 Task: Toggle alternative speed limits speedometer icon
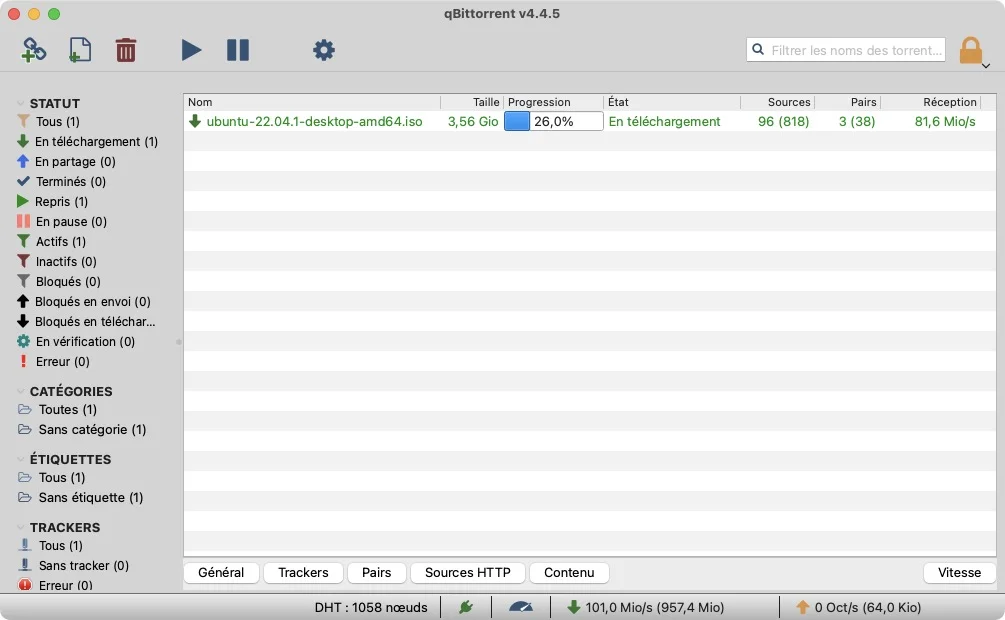pos(520,607)
